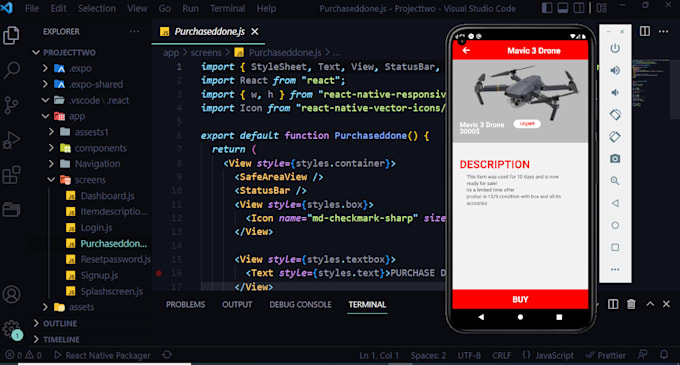Open Splashscreen.js in the explorer
The image size is (680, 365).
[111, 291]
